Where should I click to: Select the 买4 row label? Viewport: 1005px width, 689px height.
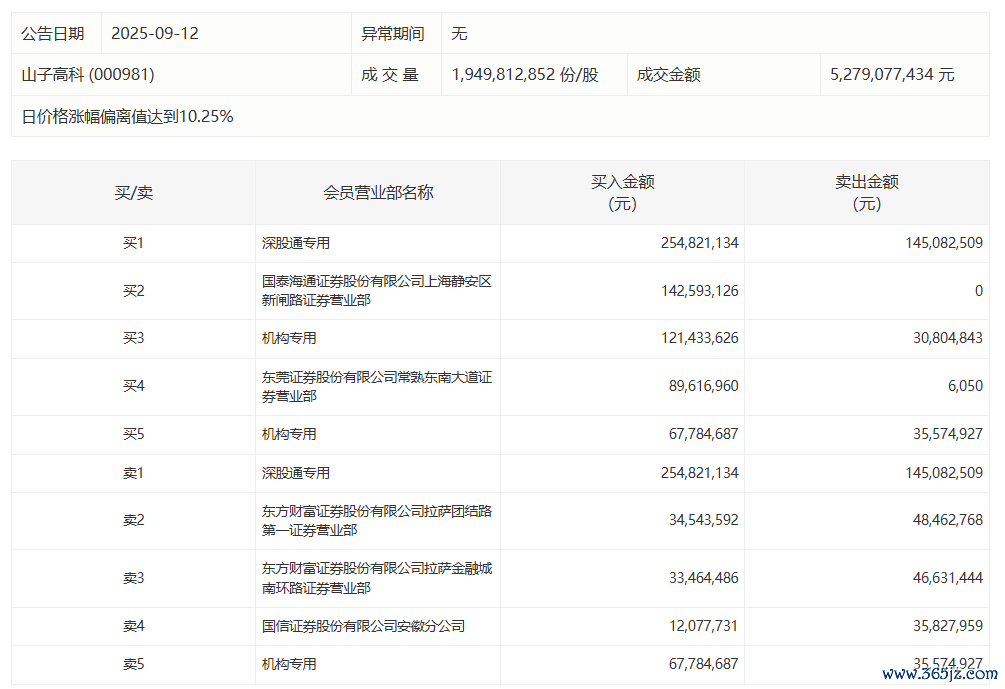coord(133,386)
